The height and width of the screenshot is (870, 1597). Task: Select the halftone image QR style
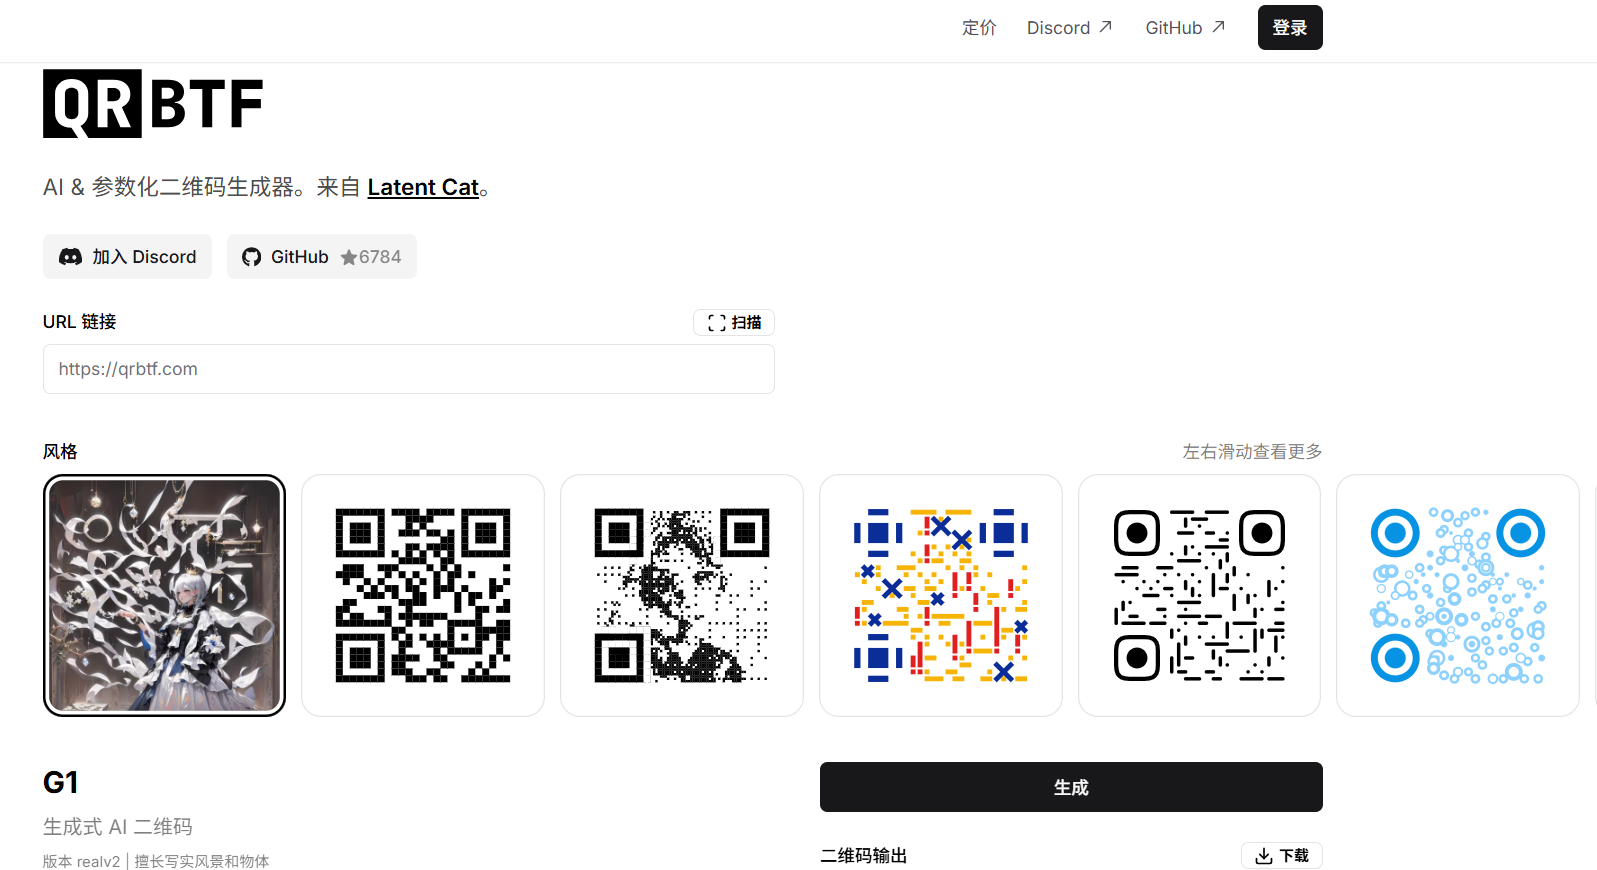[681, 595]
